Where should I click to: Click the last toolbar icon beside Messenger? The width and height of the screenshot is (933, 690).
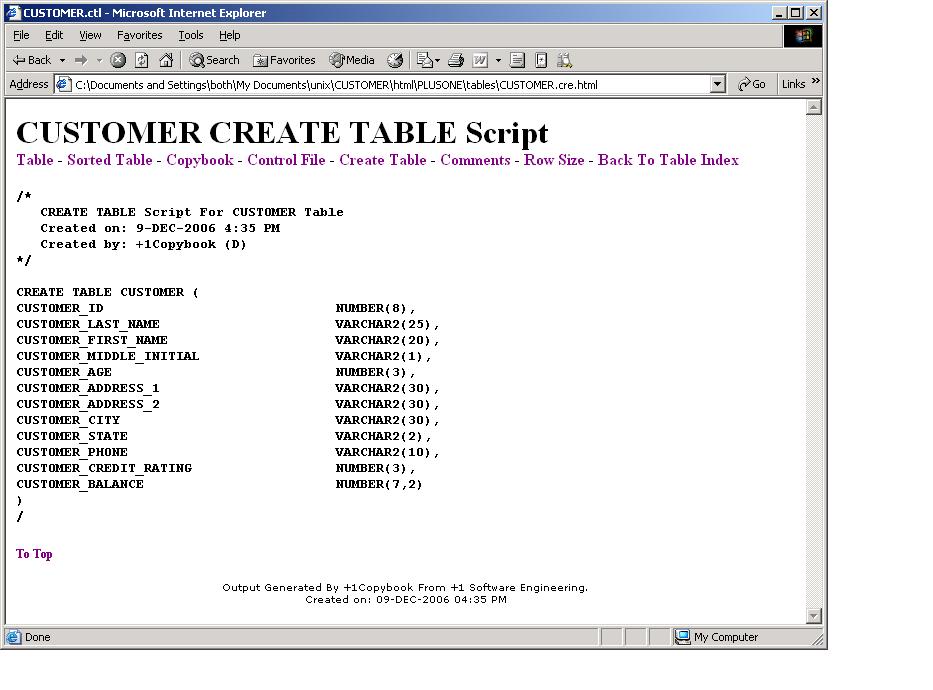tap(564, 60)
